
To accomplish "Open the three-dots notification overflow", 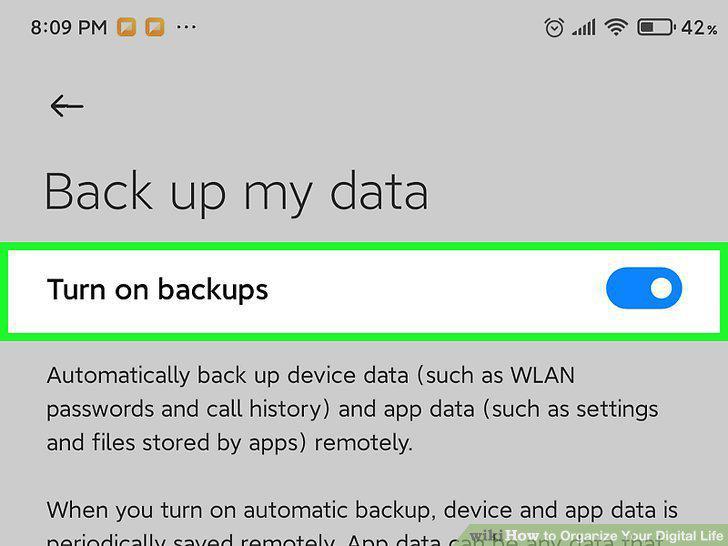I will [x=186, y=27].
